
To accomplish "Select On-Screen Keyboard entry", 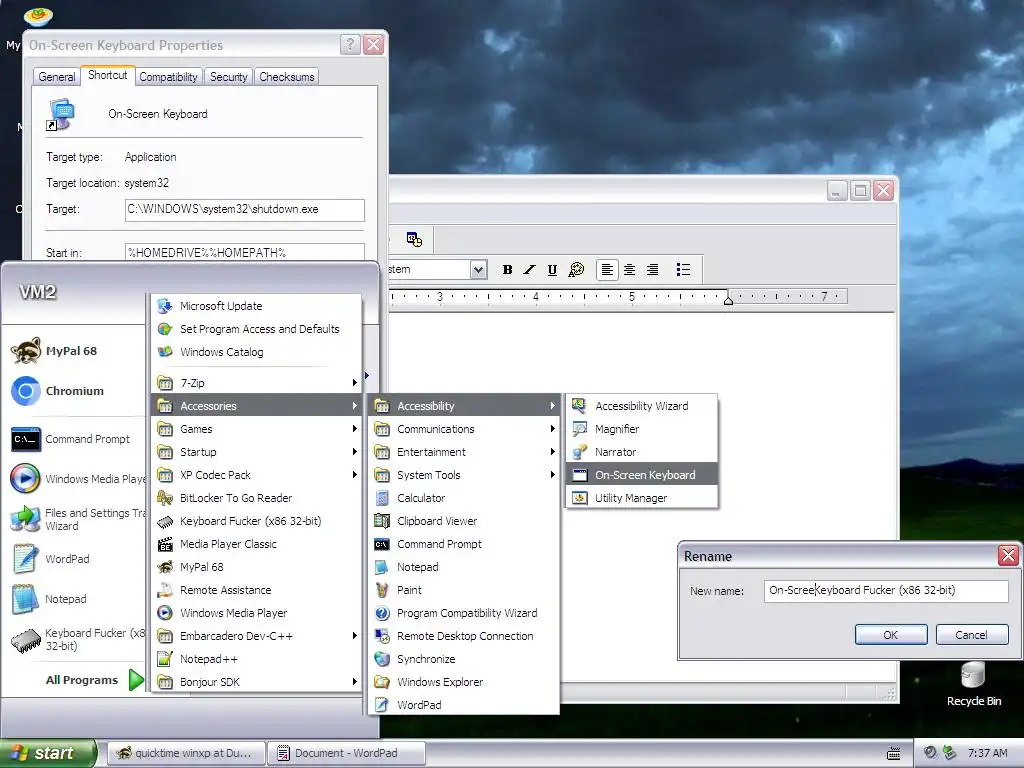I will click(x=643, y=475).
